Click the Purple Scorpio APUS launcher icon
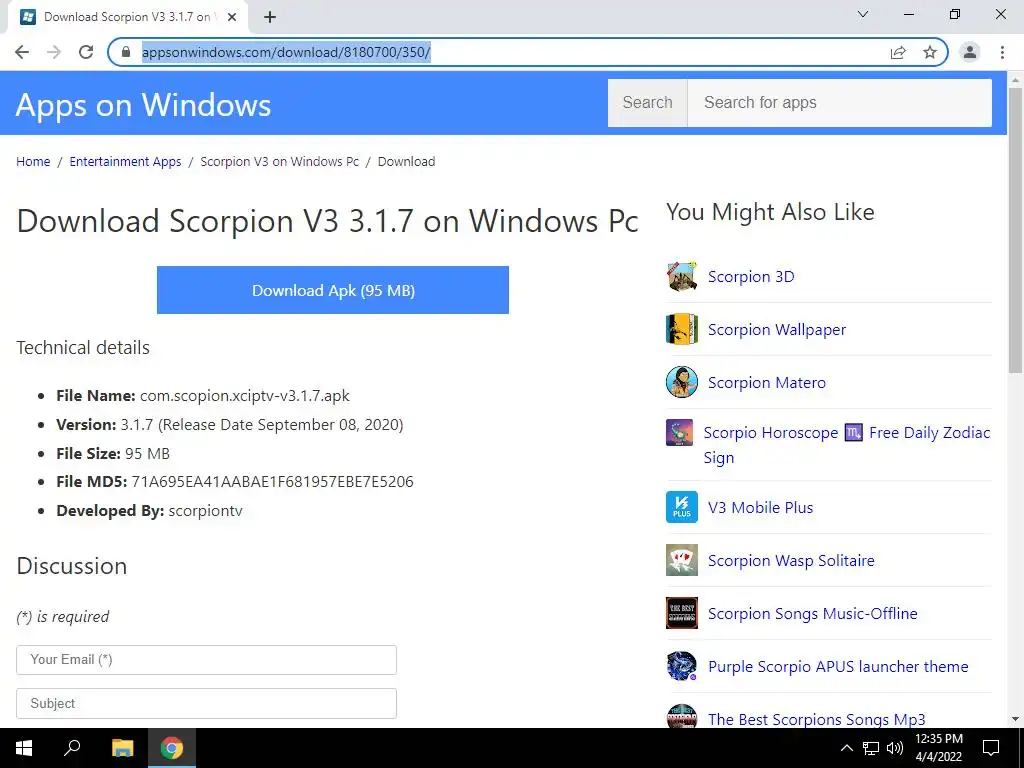Viewport: 1024px width, 768px height. coord(682,666)
